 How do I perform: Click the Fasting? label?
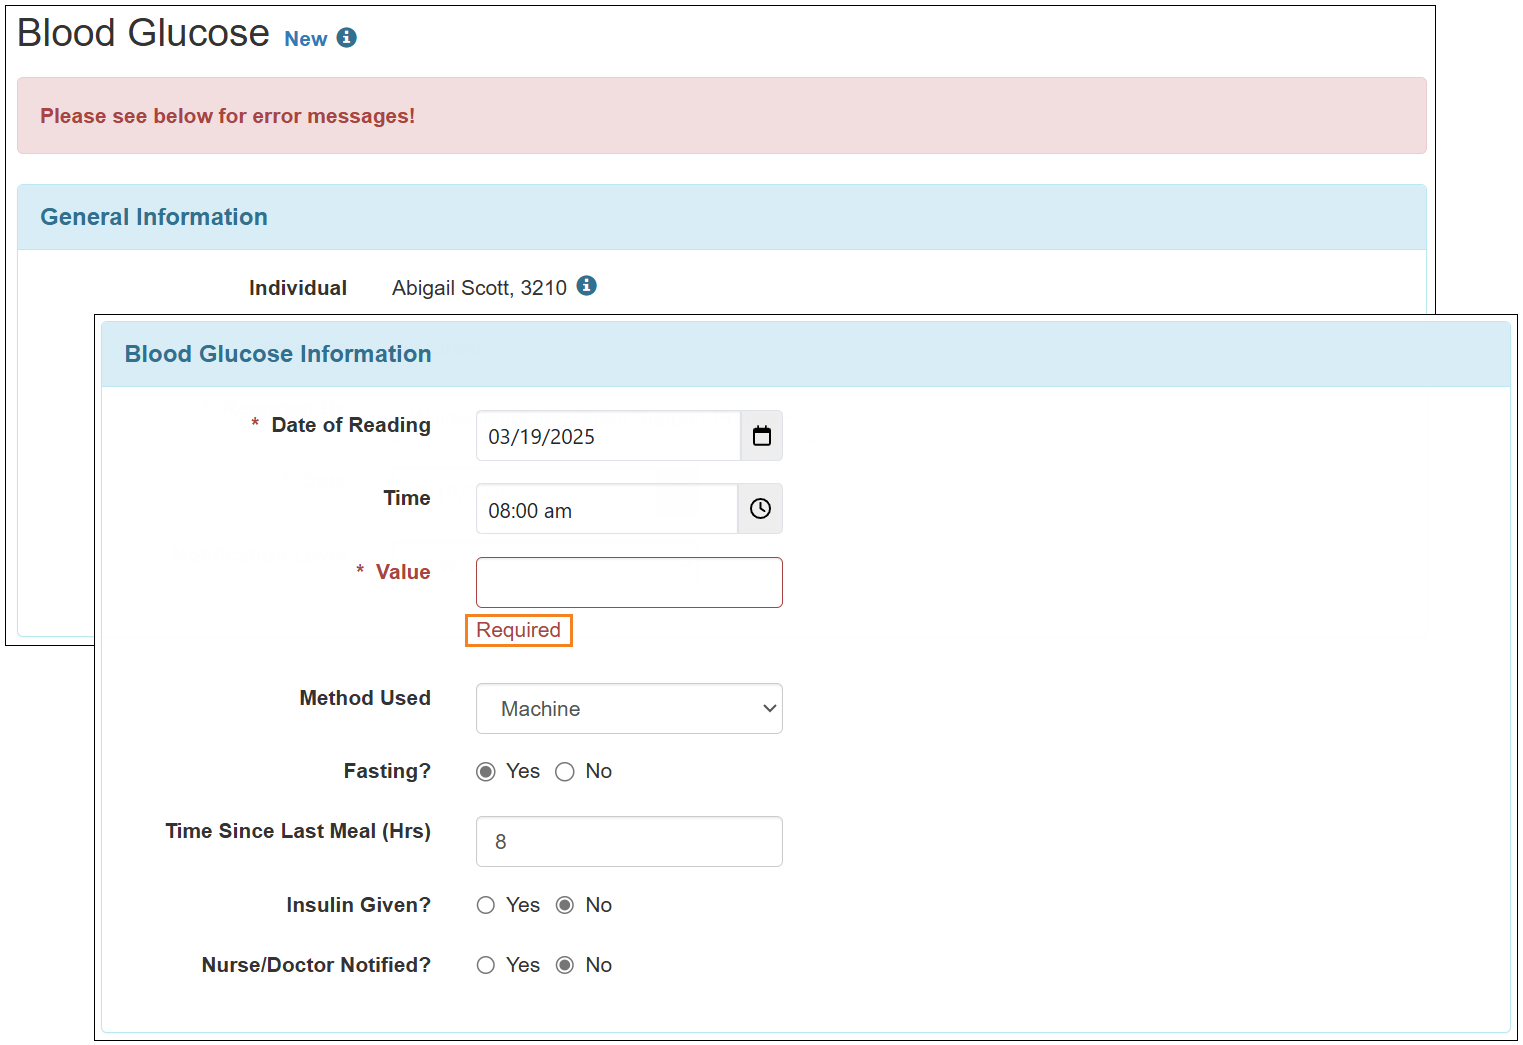tap(387, 771)
